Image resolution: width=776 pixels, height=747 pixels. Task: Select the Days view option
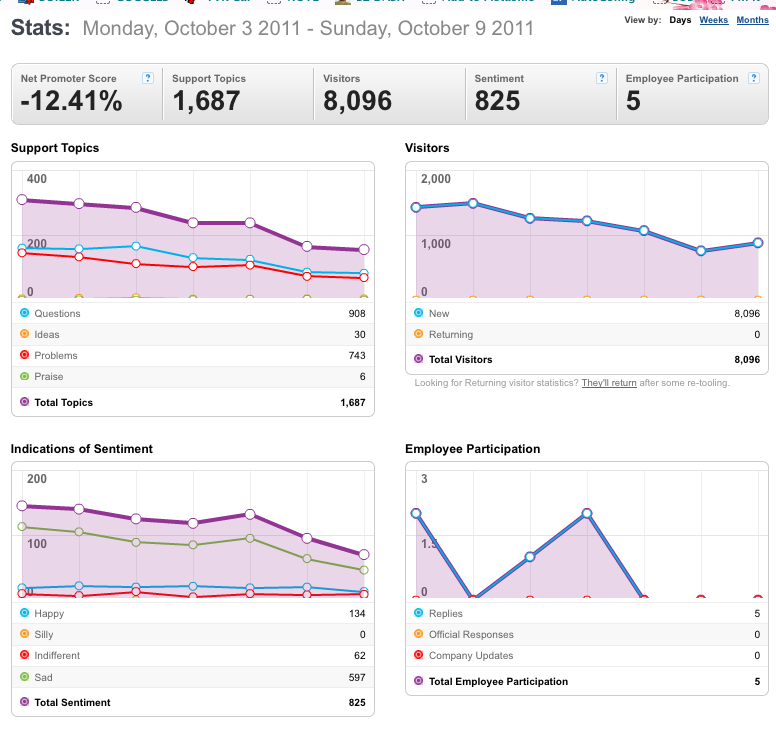coord(680,20)
